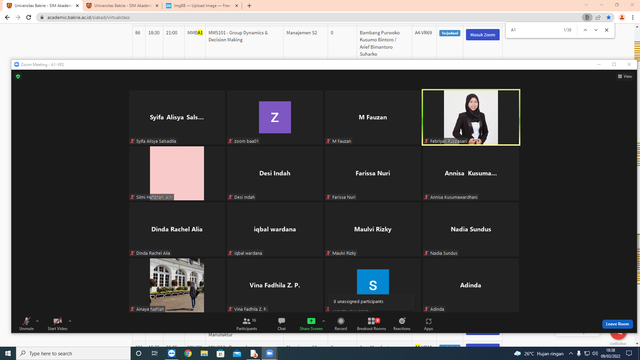640x360 pixels.
Task: Show hidden system tray icons
Action: (571, 353)
